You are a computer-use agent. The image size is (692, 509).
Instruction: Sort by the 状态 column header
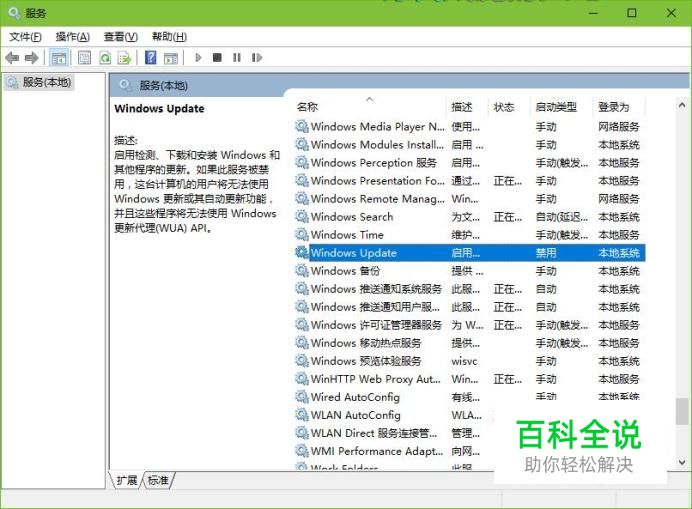pos(509,106)
